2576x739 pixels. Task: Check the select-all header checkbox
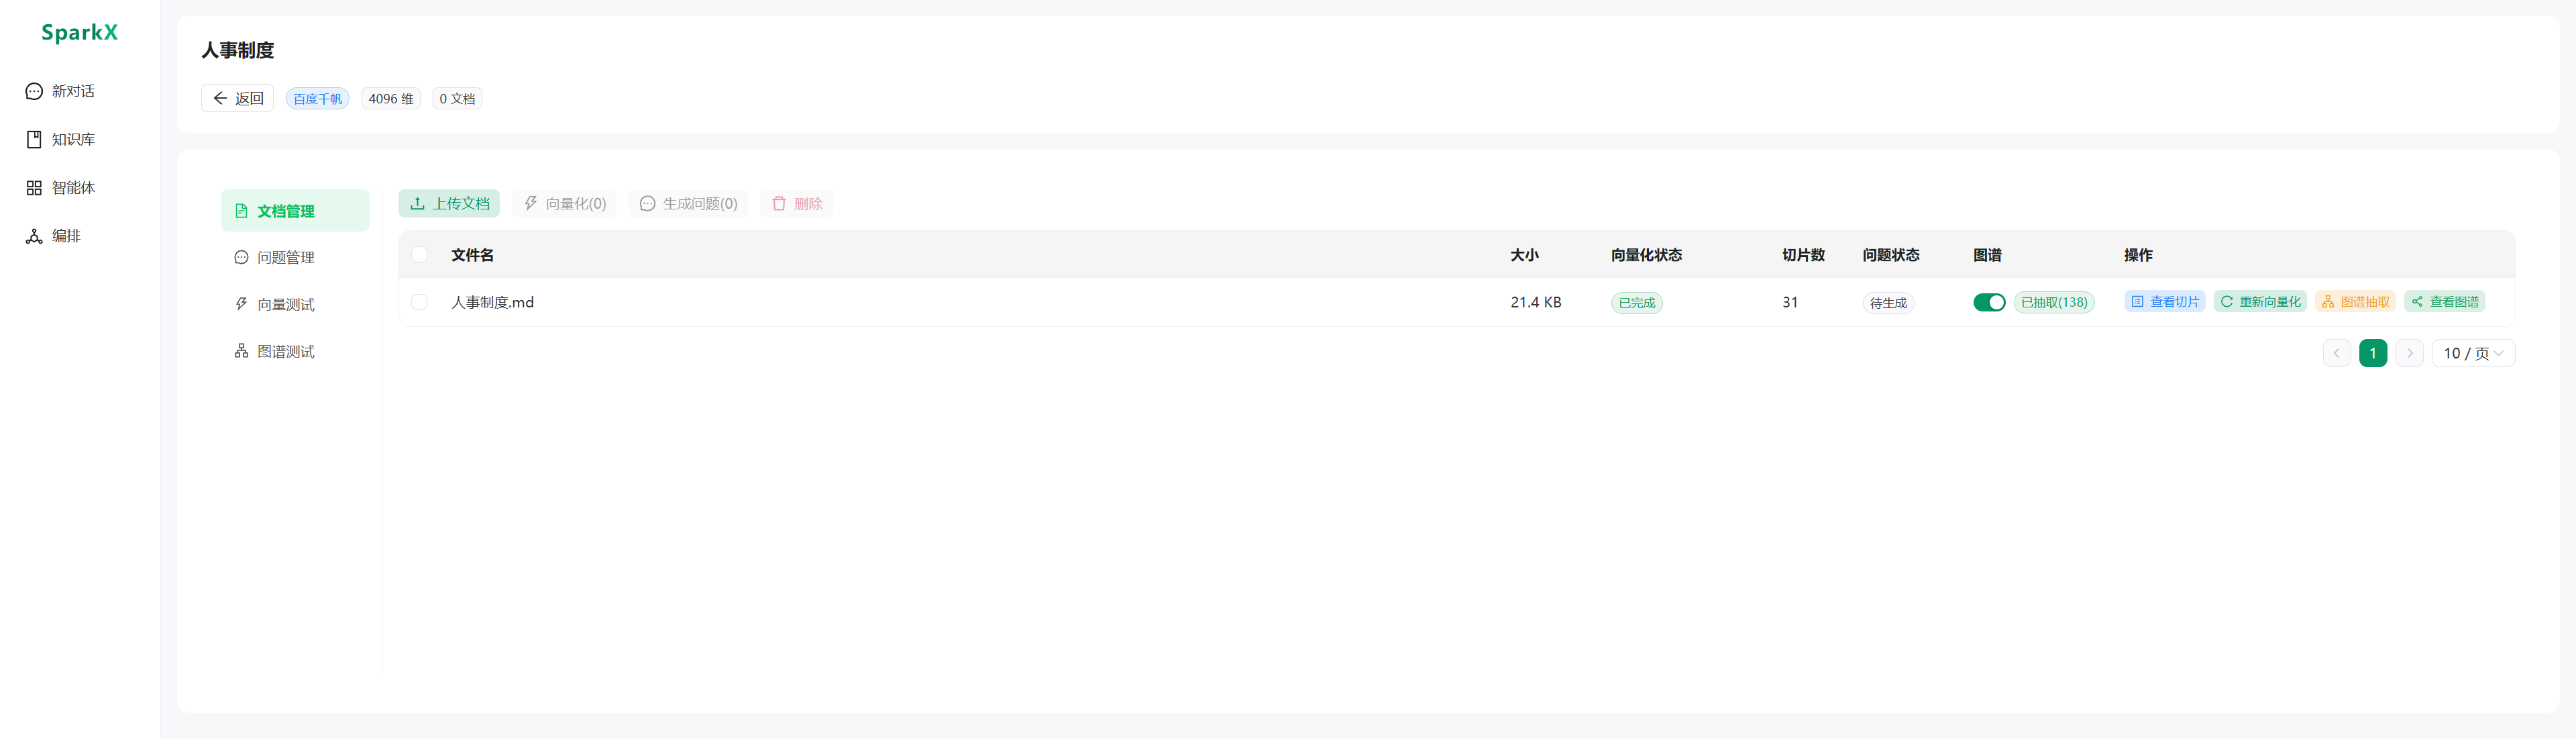[419, 254]
